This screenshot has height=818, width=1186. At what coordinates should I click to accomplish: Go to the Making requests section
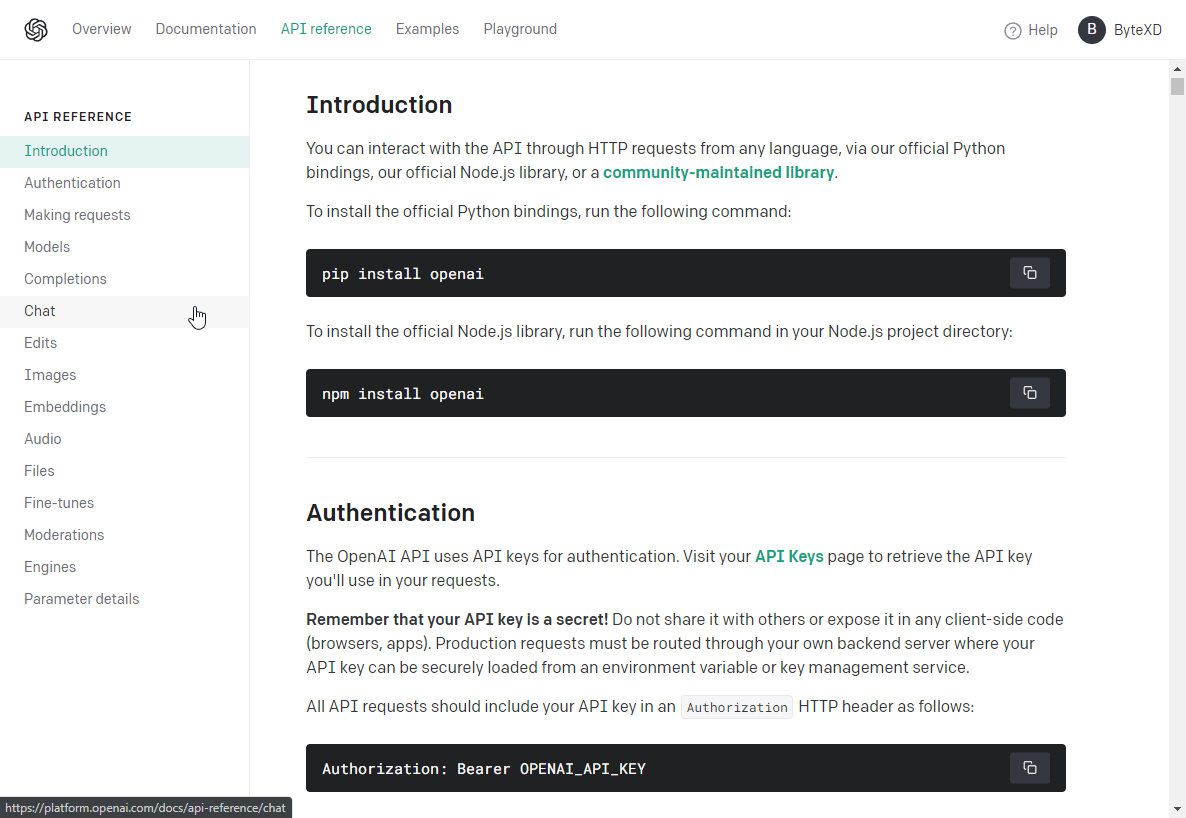coord(77,215)
